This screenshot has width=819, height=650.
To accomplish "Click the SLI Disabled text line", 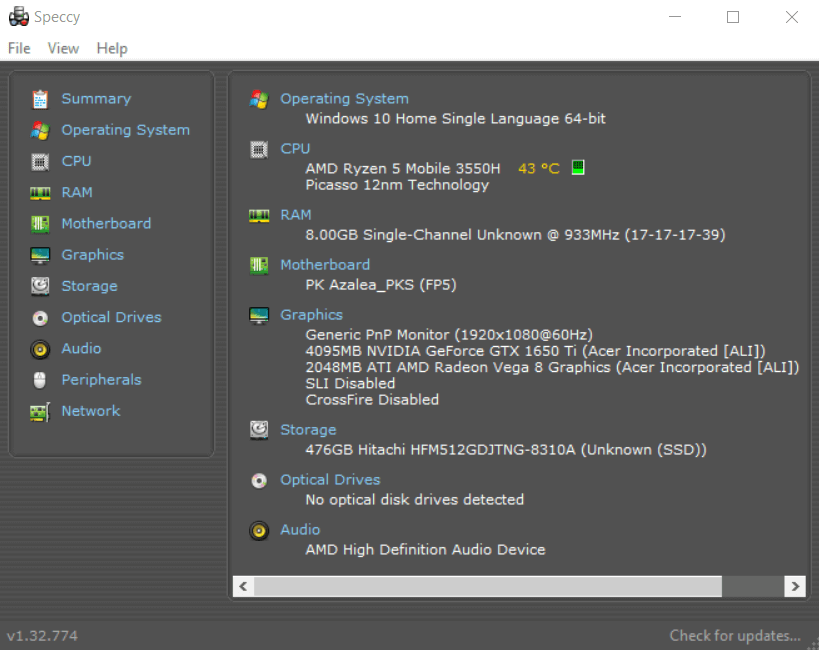I will (x=350, y=384).
